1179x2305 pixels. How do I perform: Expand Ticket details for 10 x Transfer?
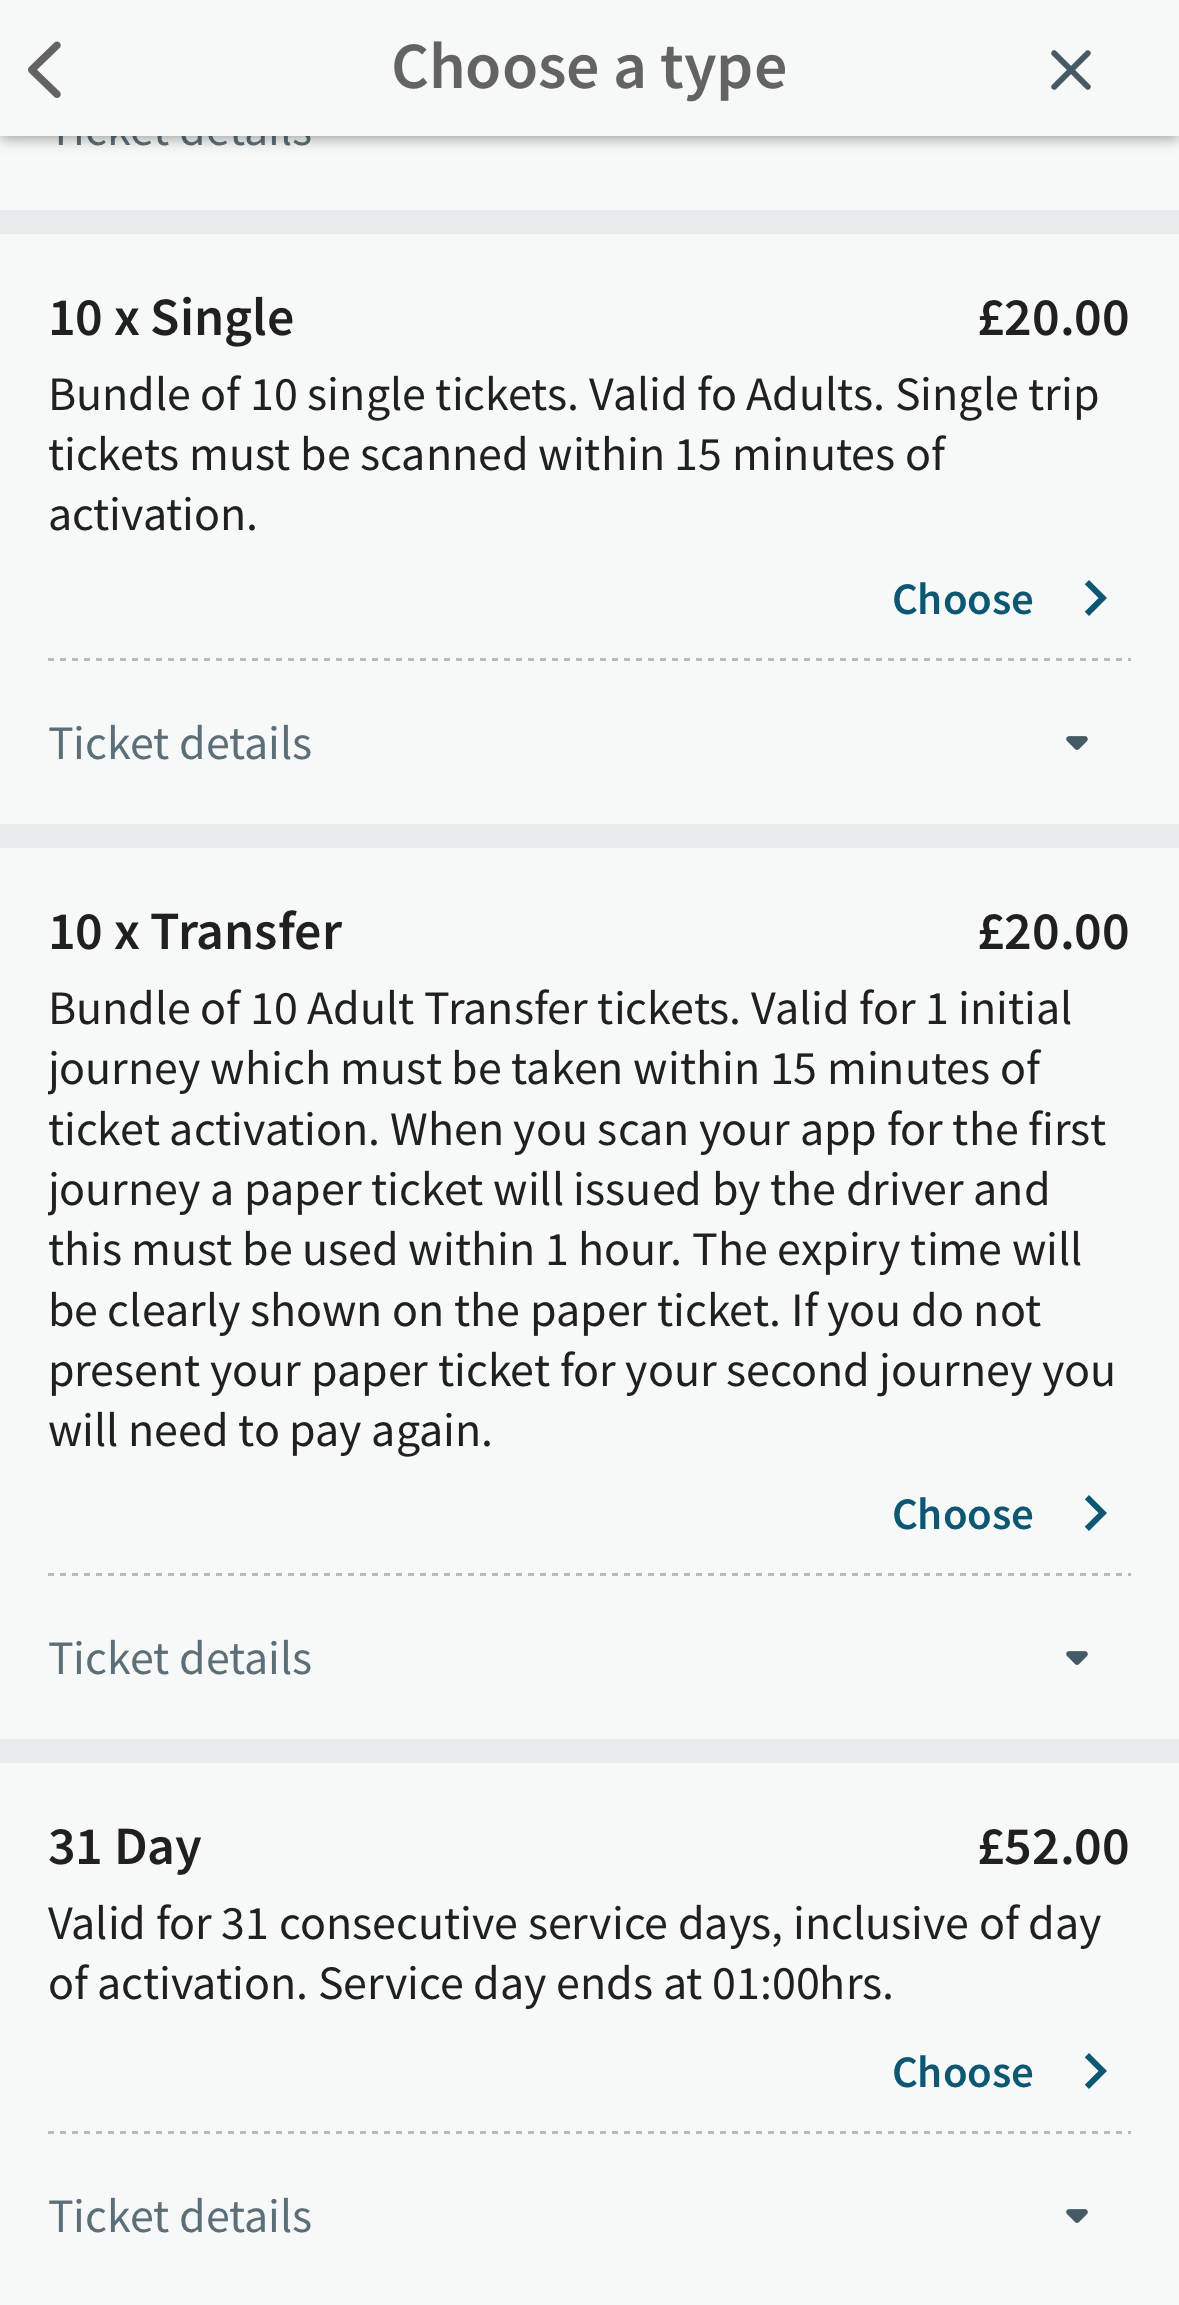pyautogui.click(x=181, y=1659)
